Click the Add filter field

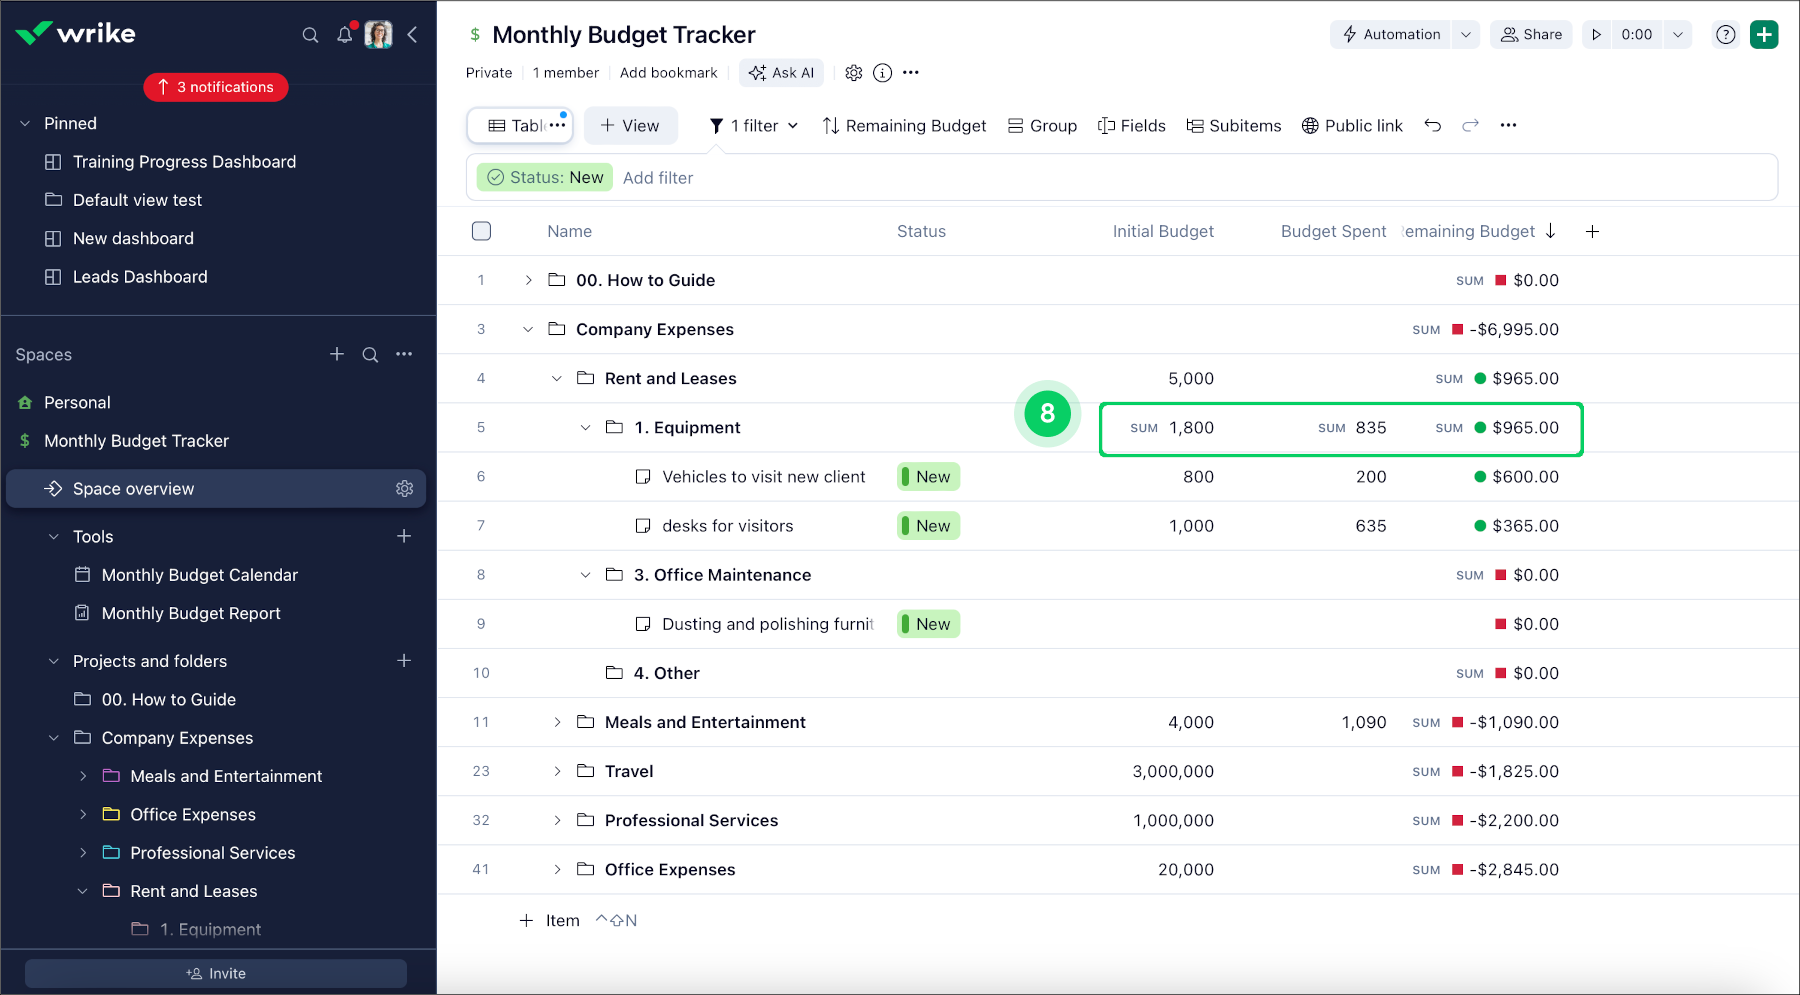tap(658, 178)
